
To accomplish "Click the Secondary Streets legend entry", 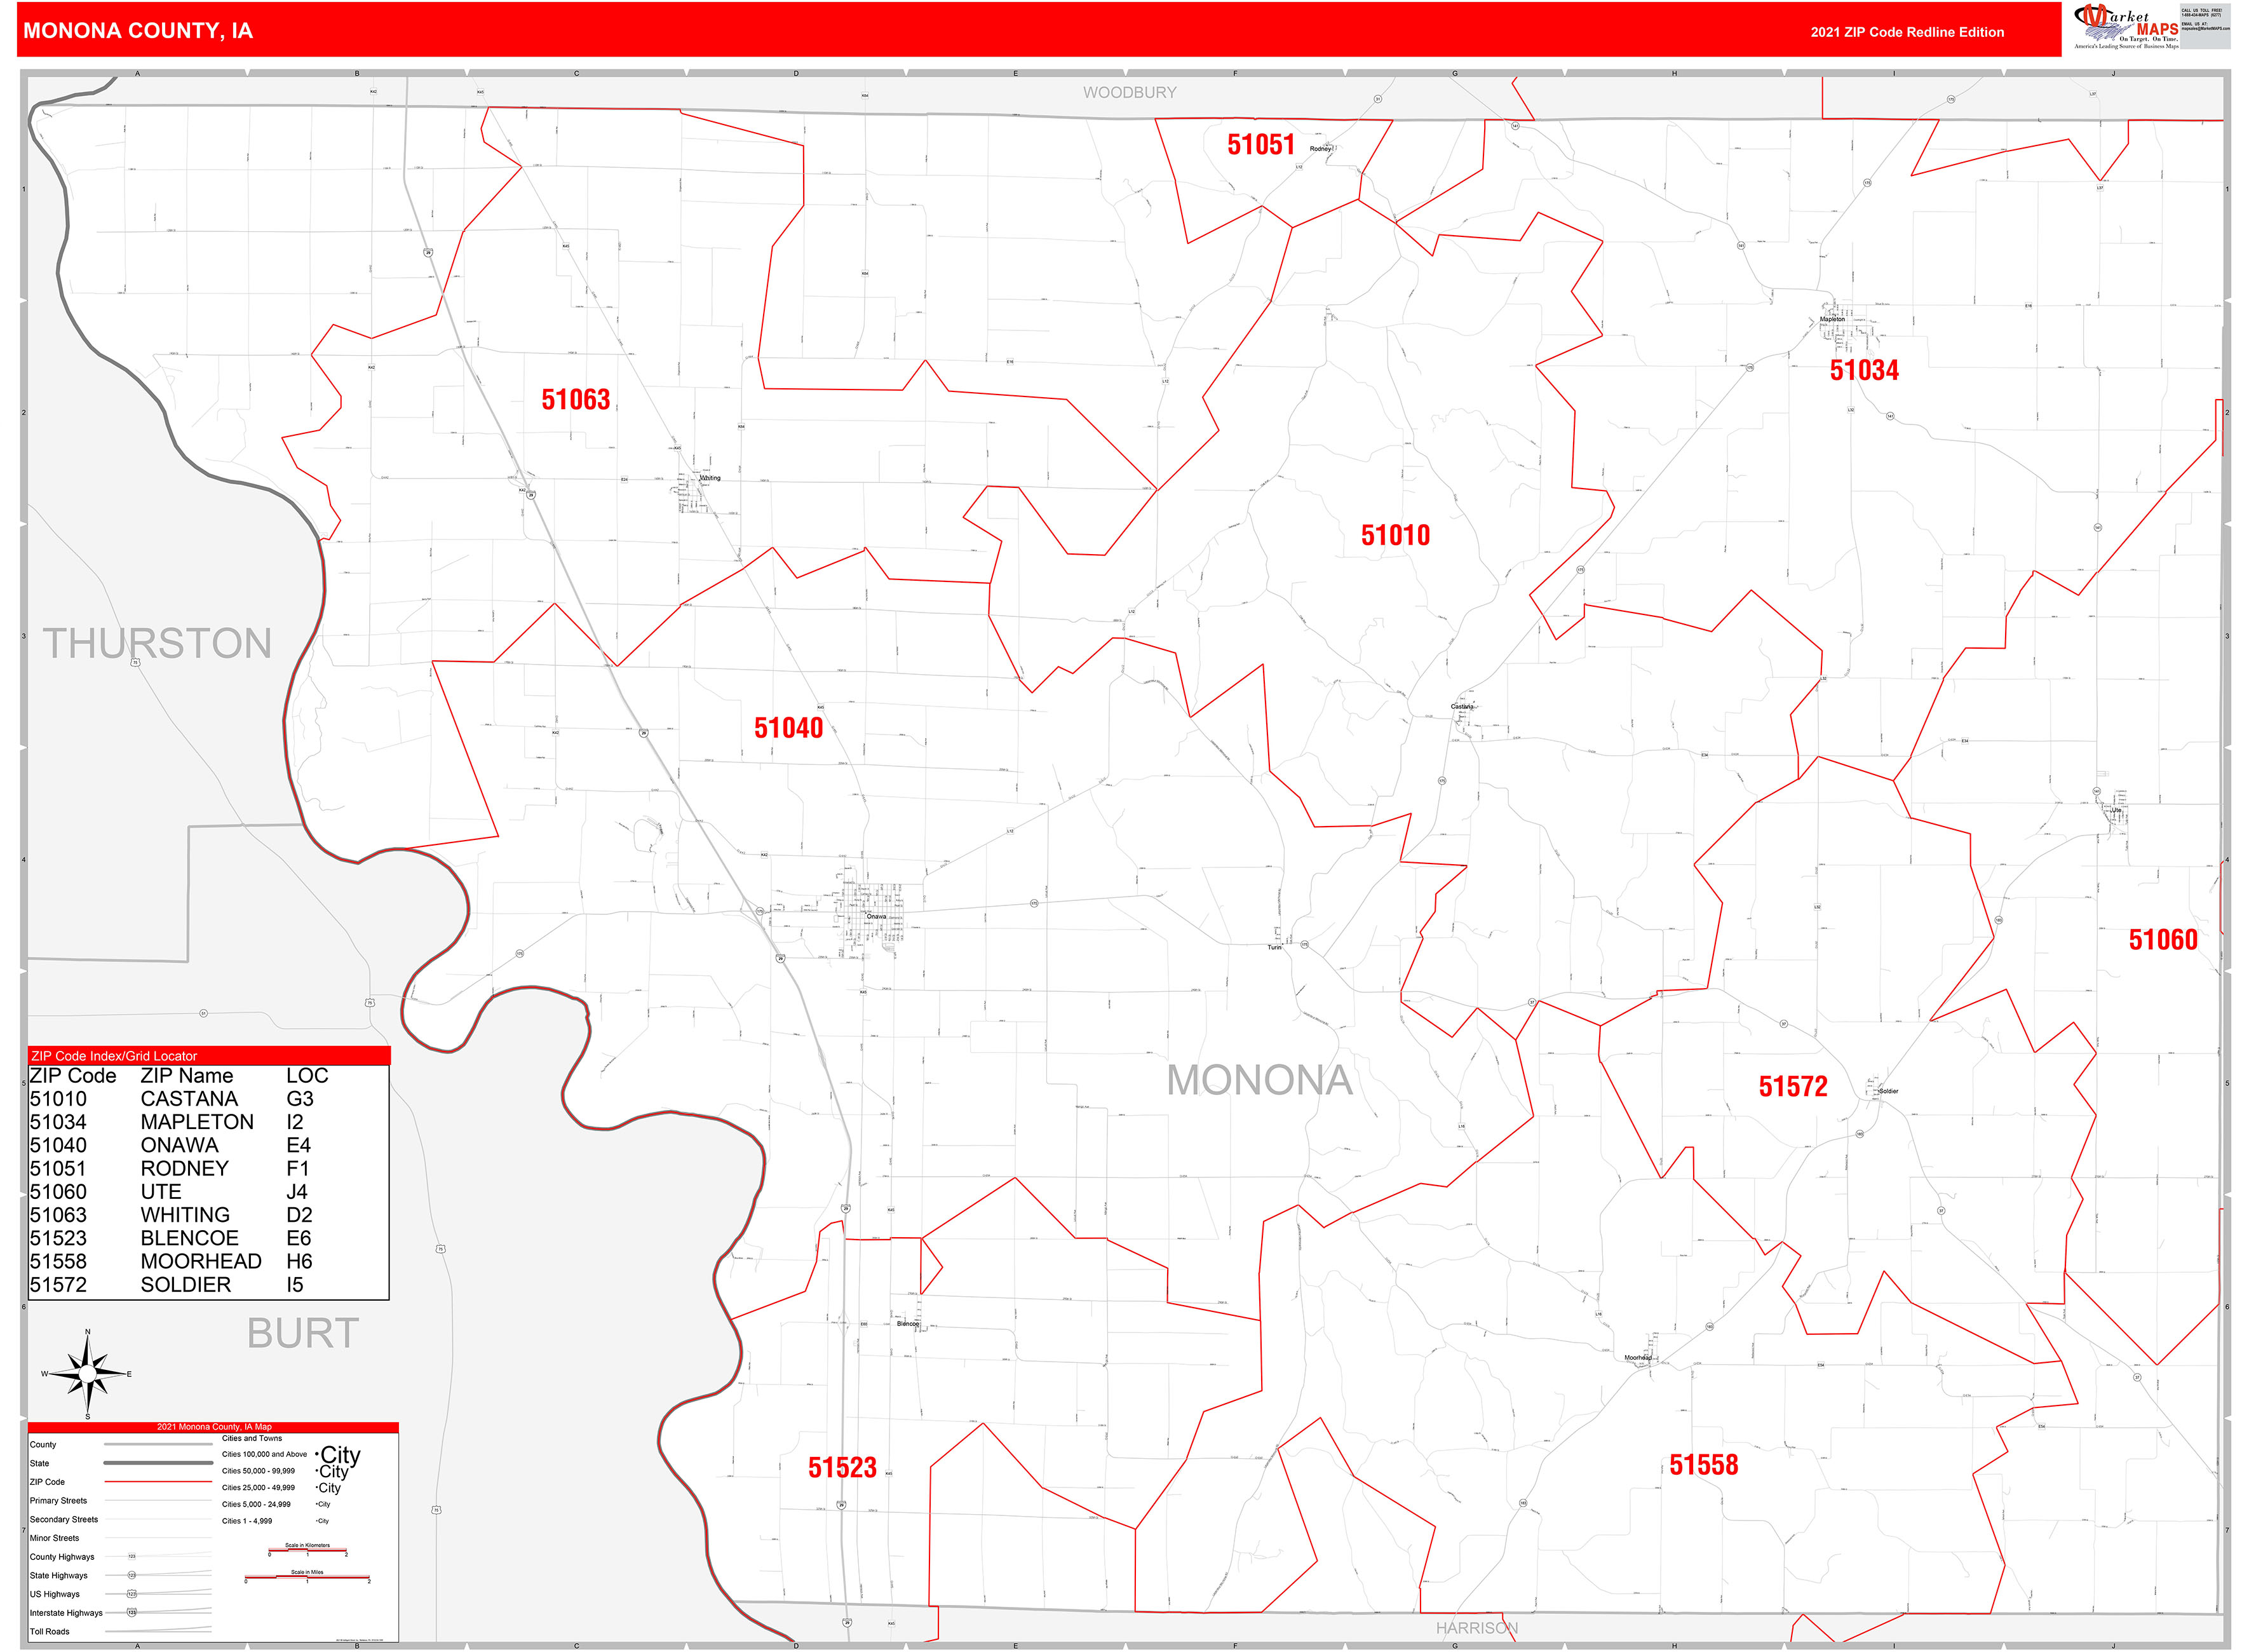I will point(64,1520).
